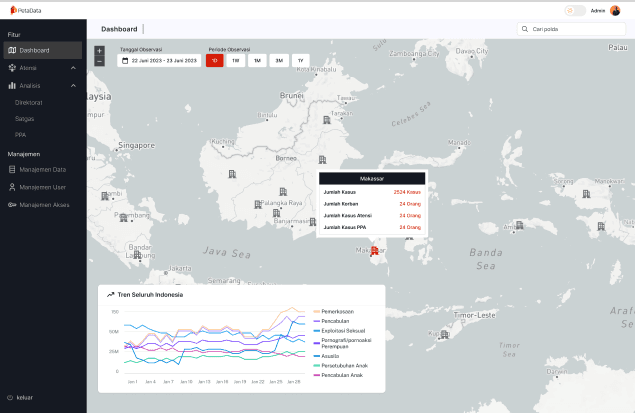This screenshot has width=635, height=413.
Task: Click the keluar logout button
Action: [x=20, y=397]
